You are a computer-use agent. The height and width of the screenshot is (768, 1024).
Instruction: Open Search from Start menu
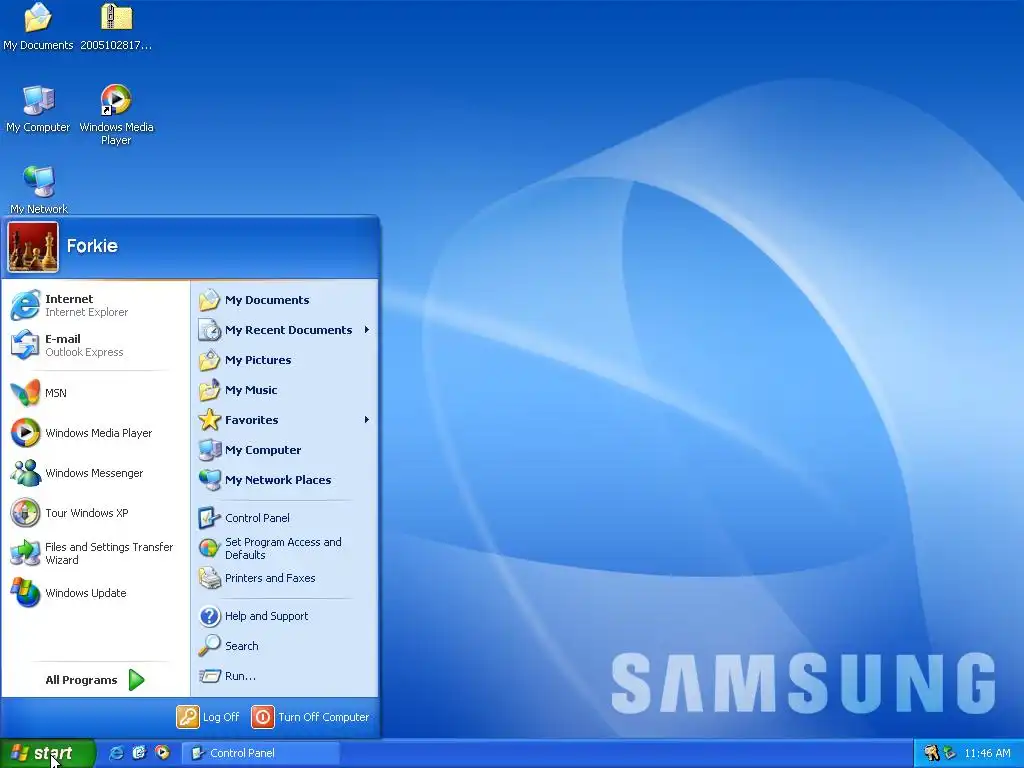tap(285, 646)
